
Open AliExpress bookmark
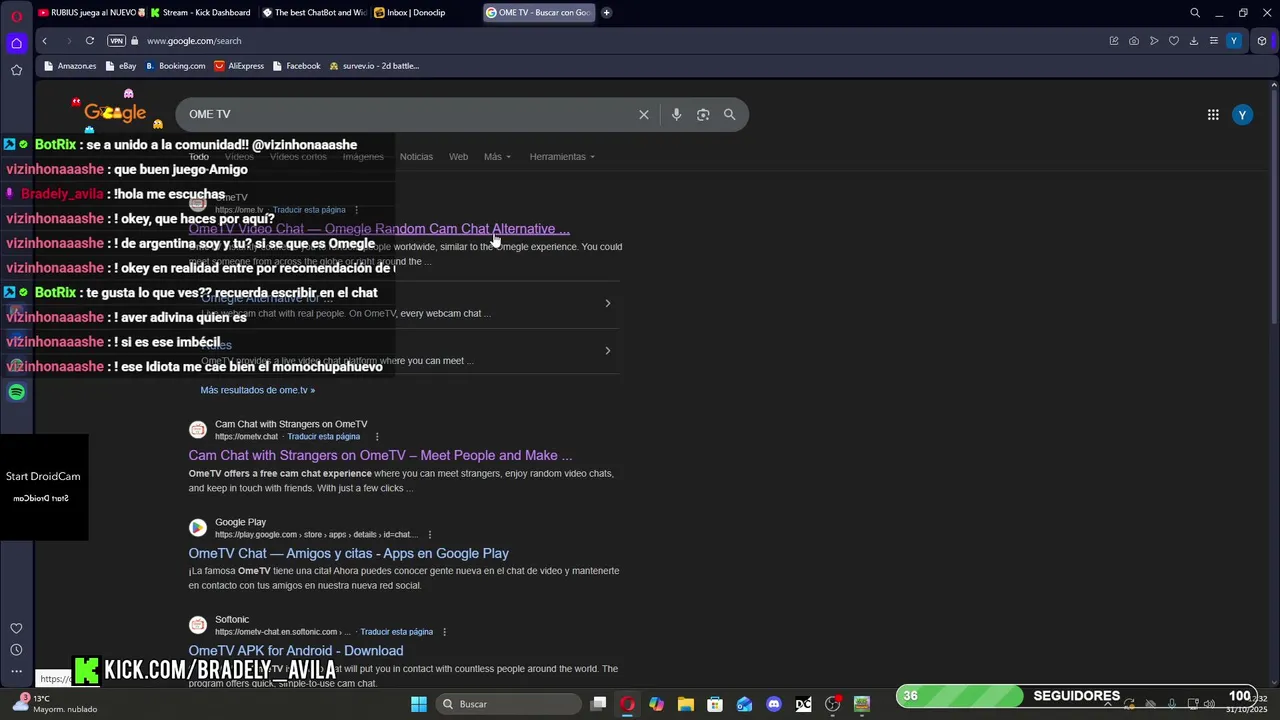pos(239,66)
